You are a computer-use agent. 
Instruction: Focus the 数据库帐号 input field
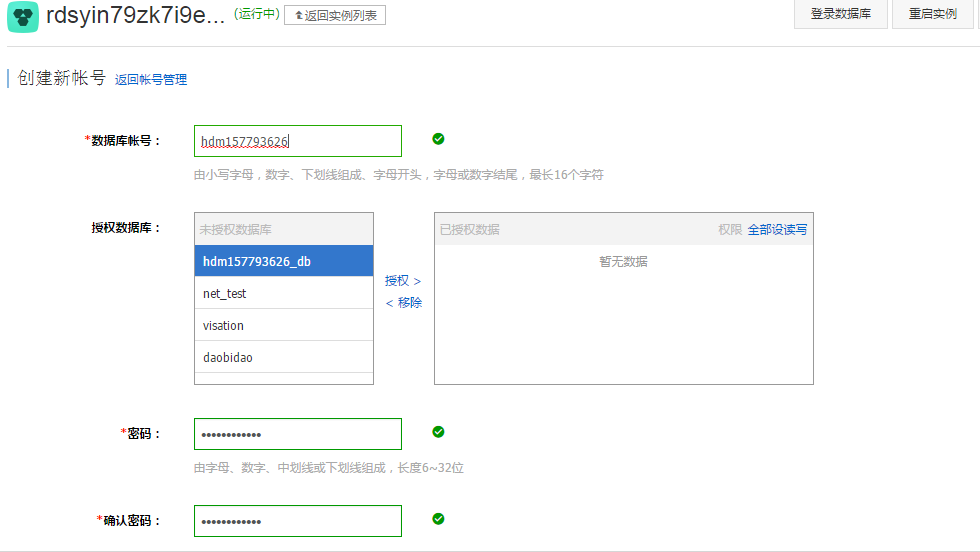[x=298, y=141]
